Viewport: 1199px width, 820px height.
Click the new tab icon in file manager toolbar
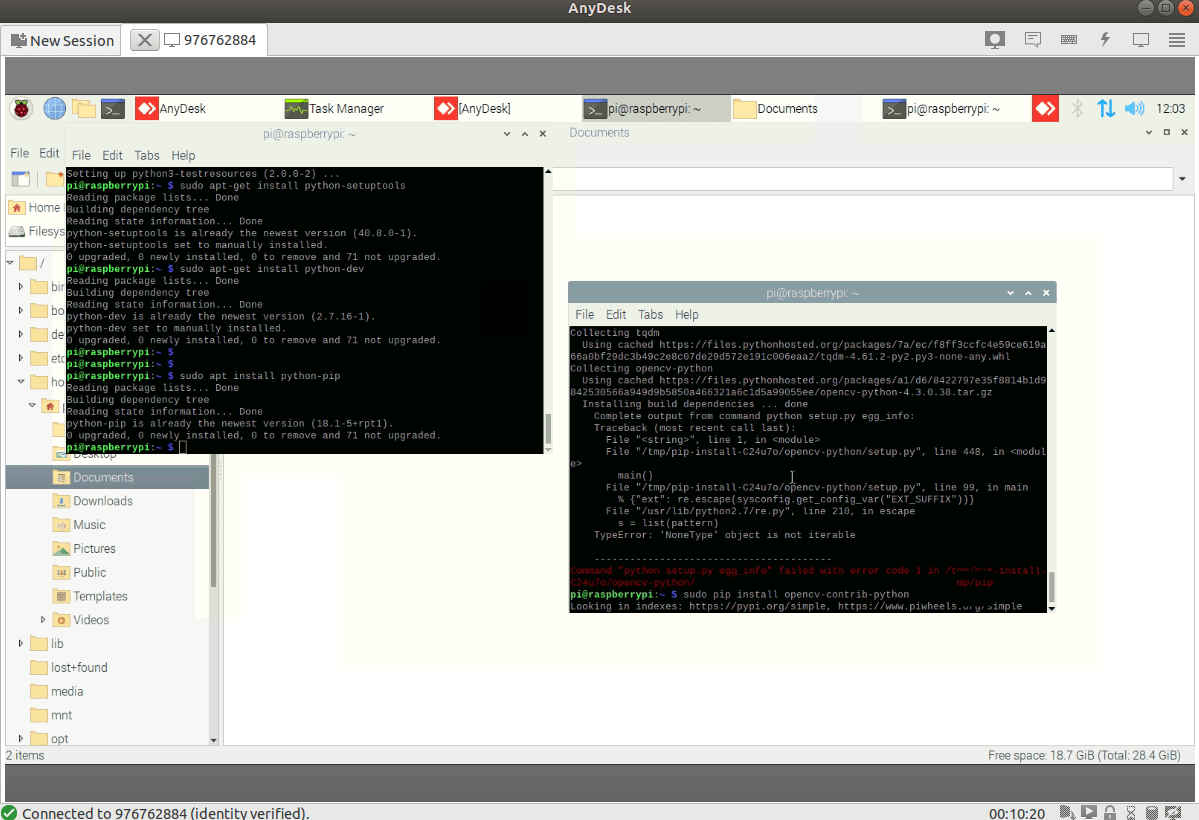(21, 178)
